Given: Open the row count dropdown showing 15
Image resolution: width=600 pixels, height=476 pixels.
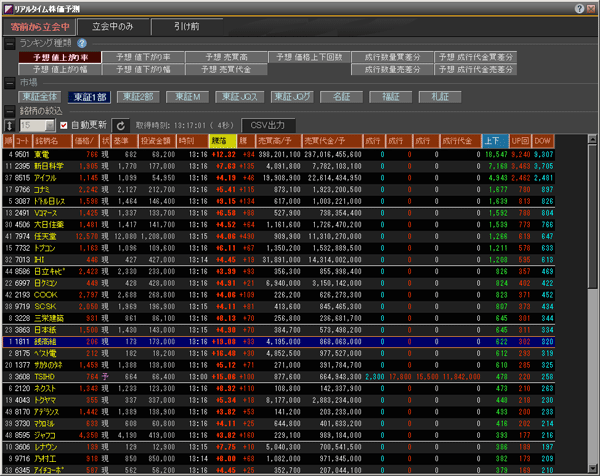Looking at the screenshot, I should click(37, 126).
